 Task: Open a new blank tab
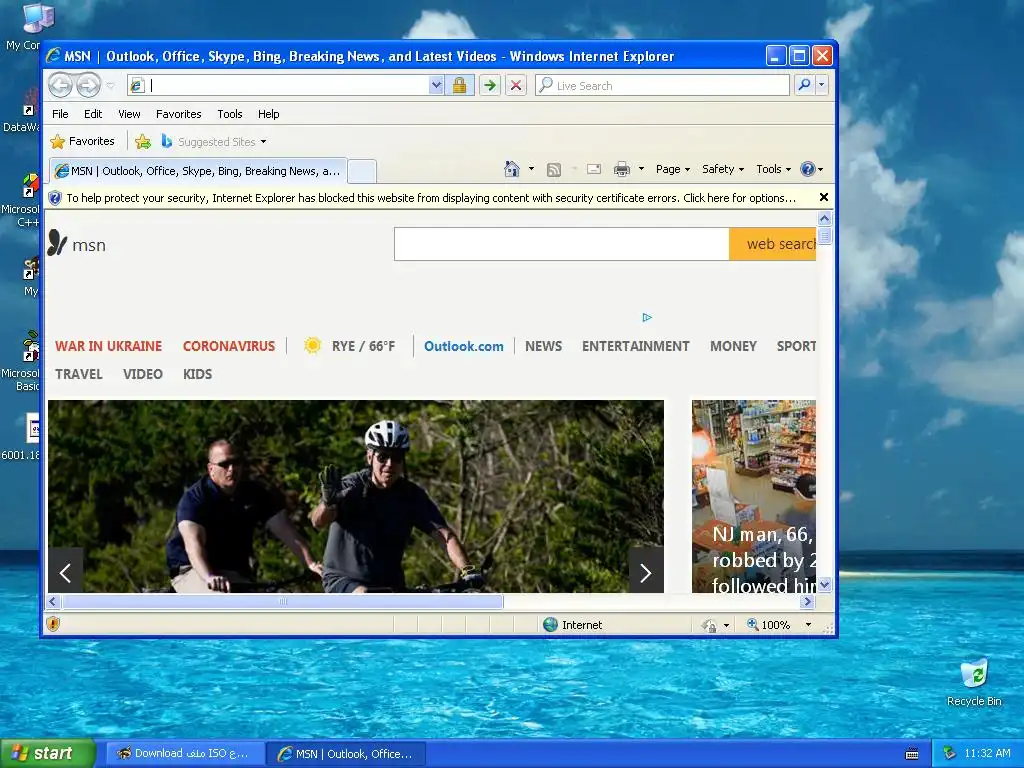coord(362,171)
